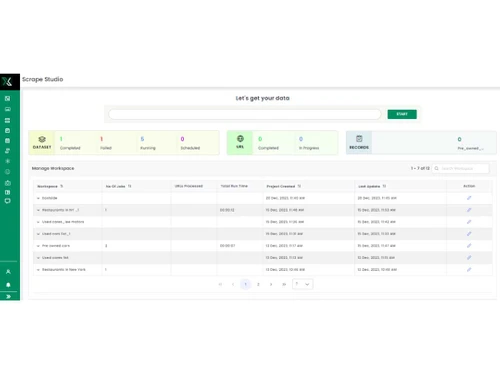Go to the next page arrow

pos(271,284)
